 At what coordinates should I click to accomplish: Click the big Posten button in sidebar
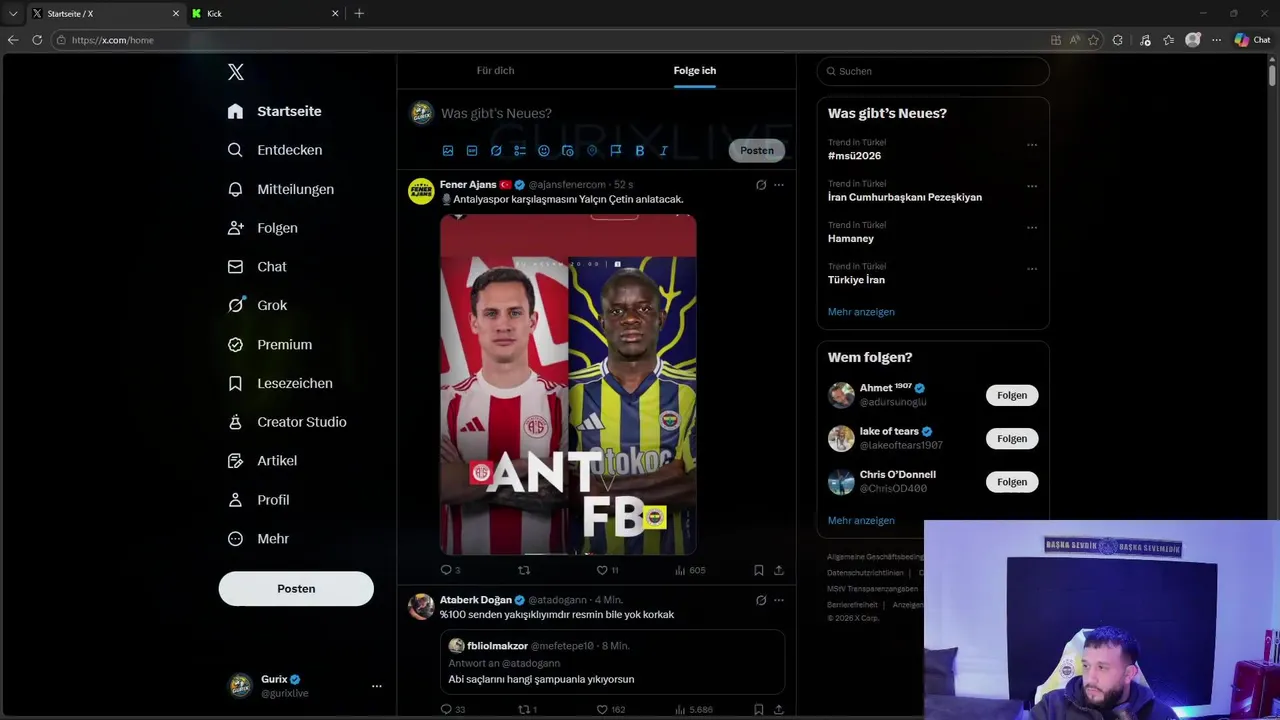(x=296, y=589)
